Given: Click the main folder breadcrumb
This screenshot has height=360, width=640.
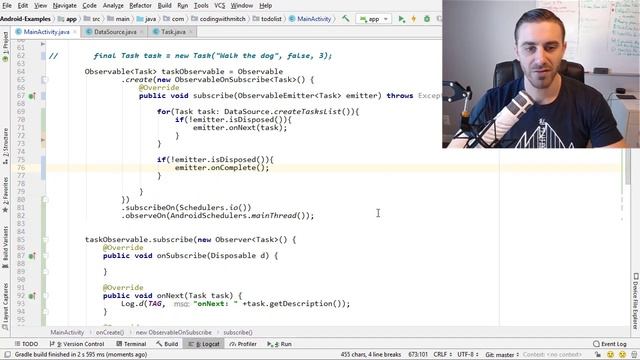Looking at the screenshot, I should 119,19.
